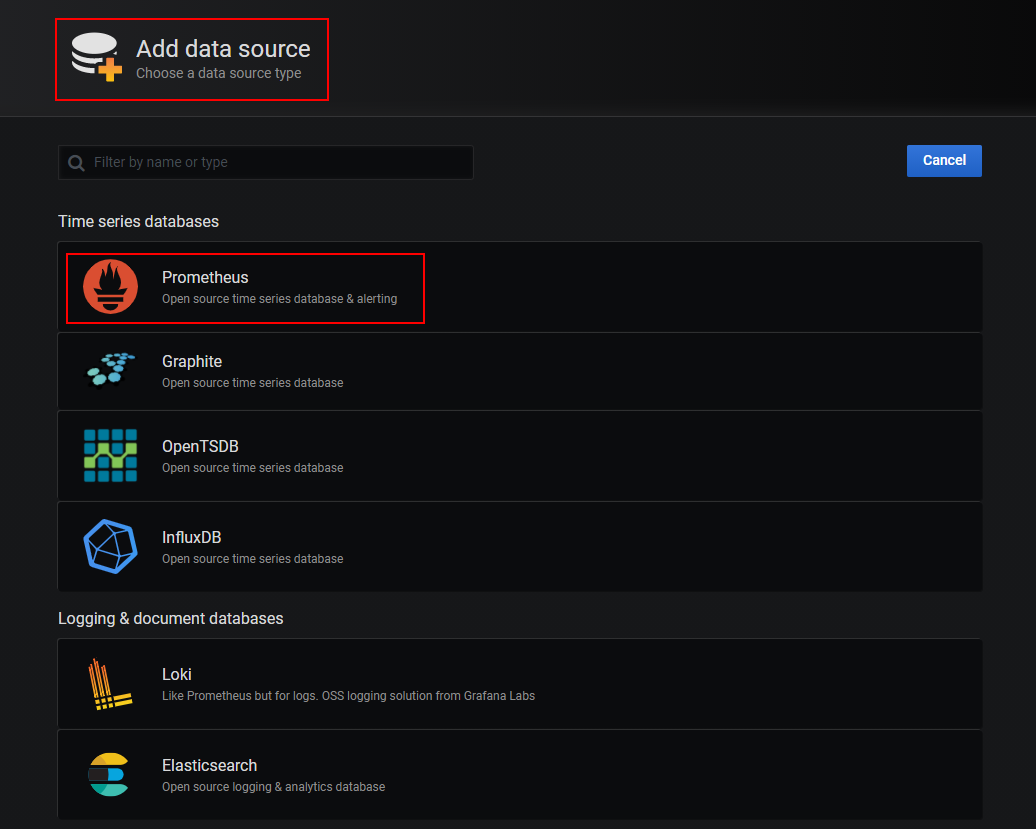Click the OpenTSDB grid logo icon

110,455
